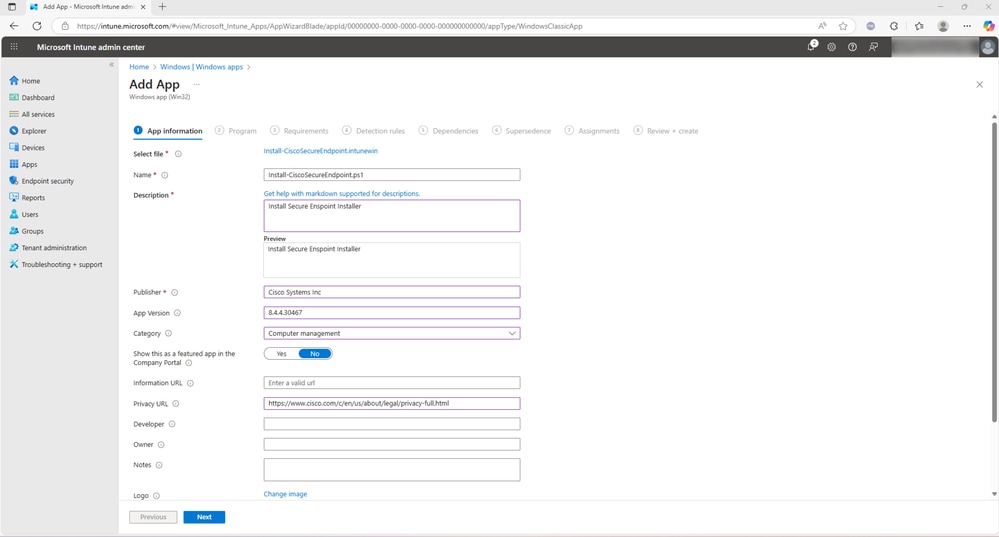Viewport: 999px width, 537px height.
Task: Open the Reports sidebar icon
Action: click(x=13, y=197)
